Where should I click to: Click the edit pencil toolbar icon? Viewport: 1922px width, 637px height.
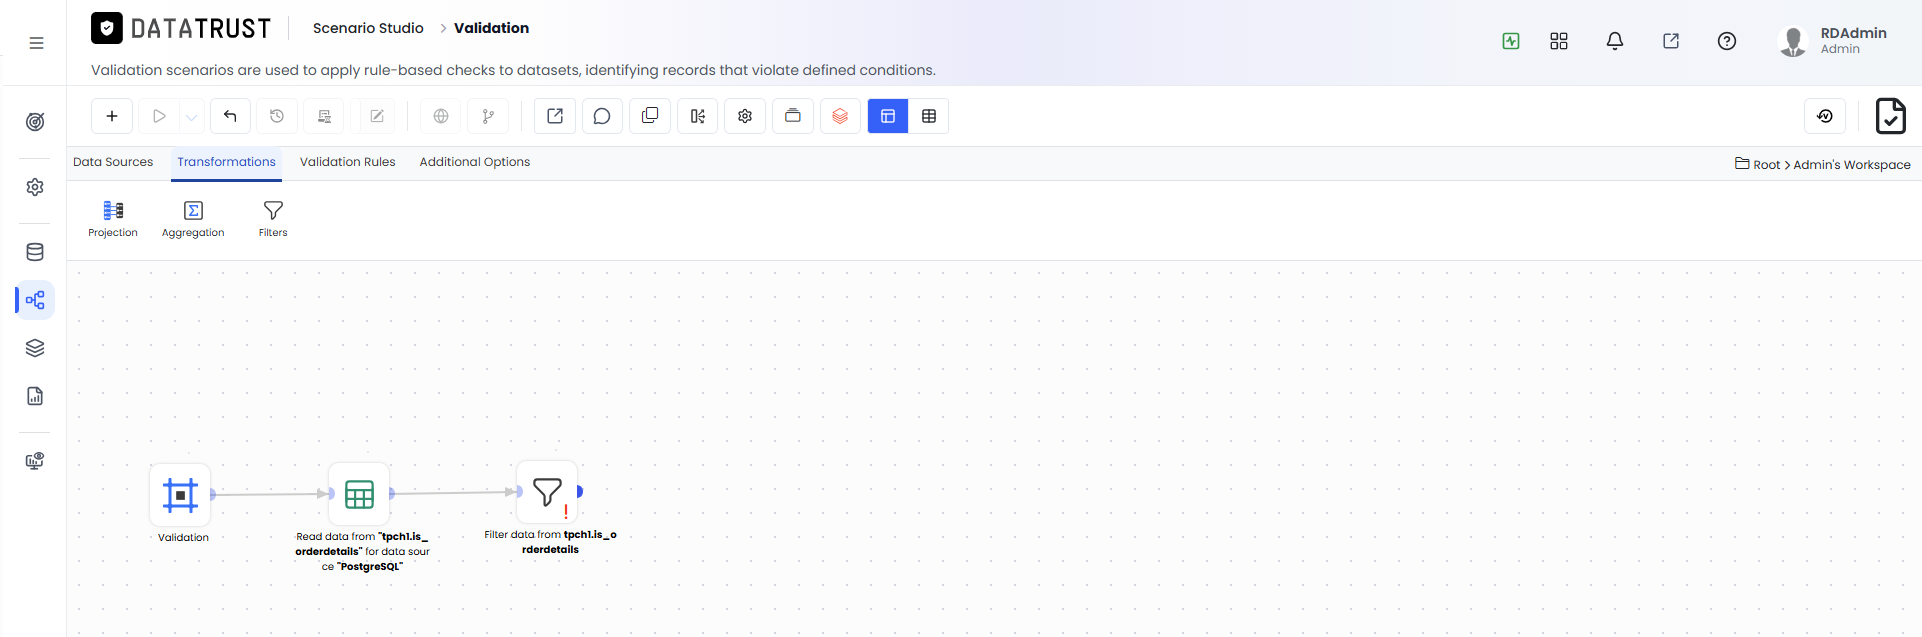[377, 116]
